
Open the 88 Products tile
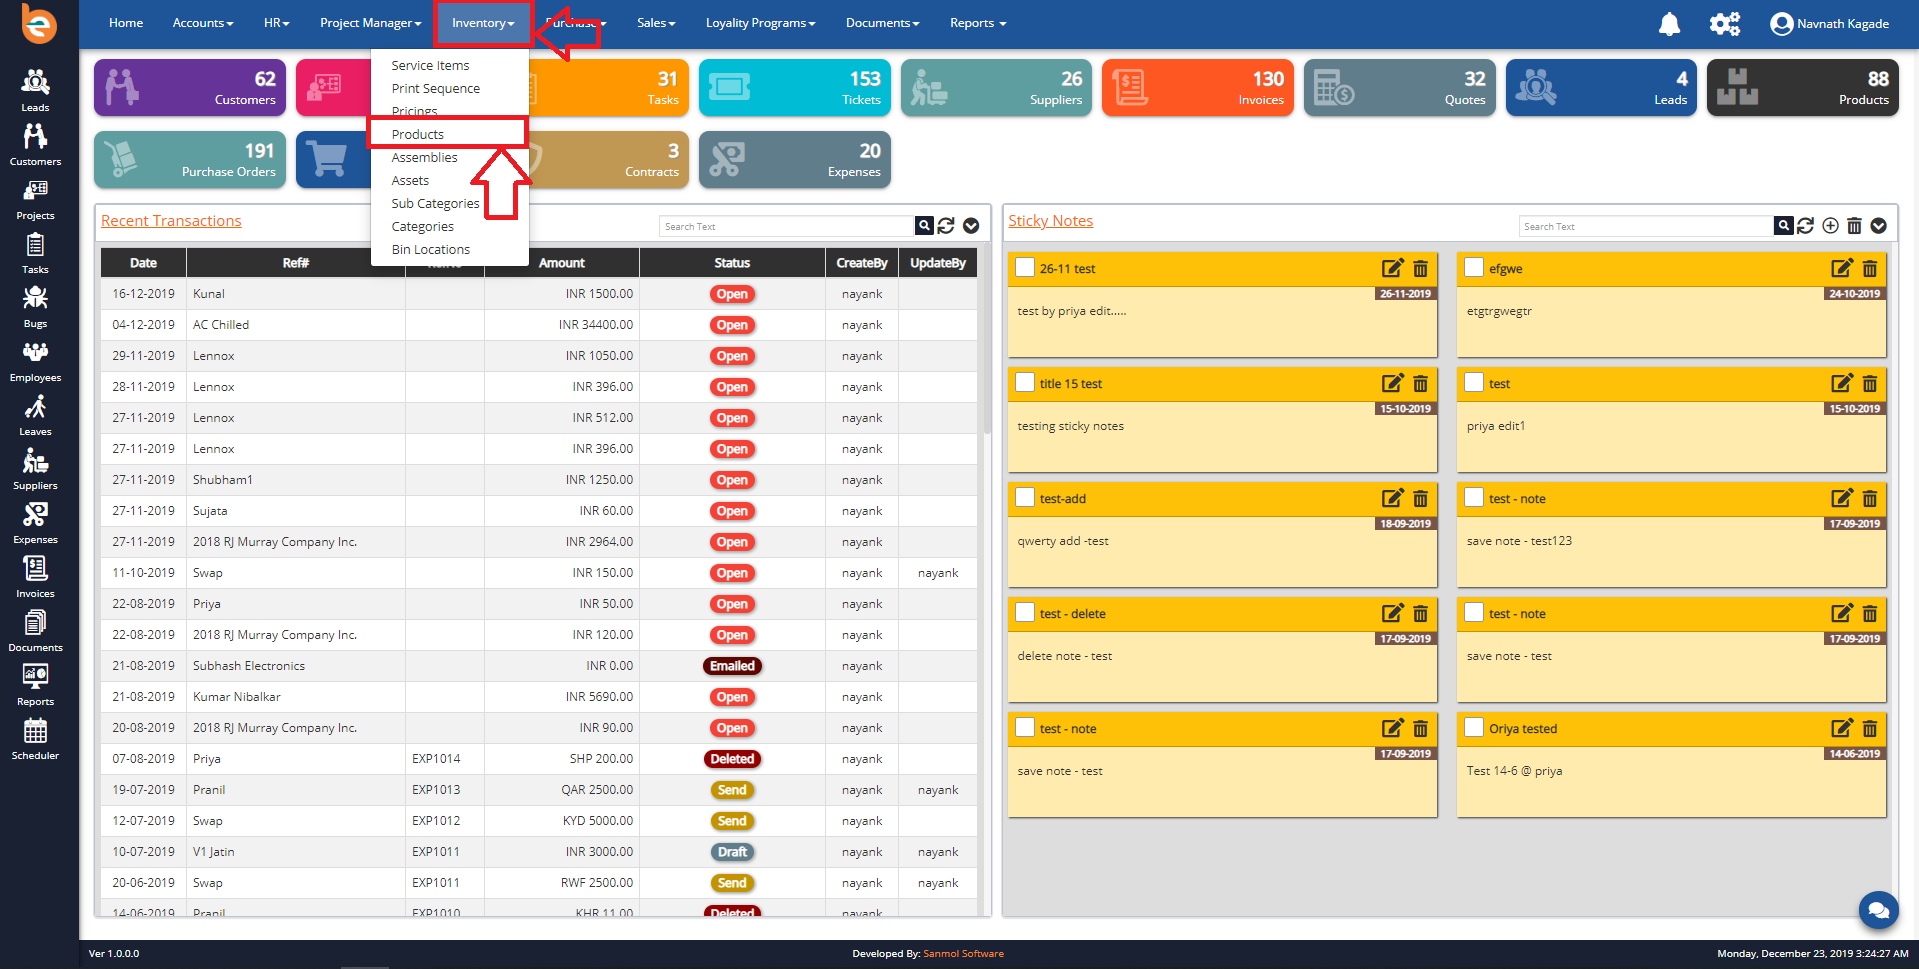[x=1803, y=87]
